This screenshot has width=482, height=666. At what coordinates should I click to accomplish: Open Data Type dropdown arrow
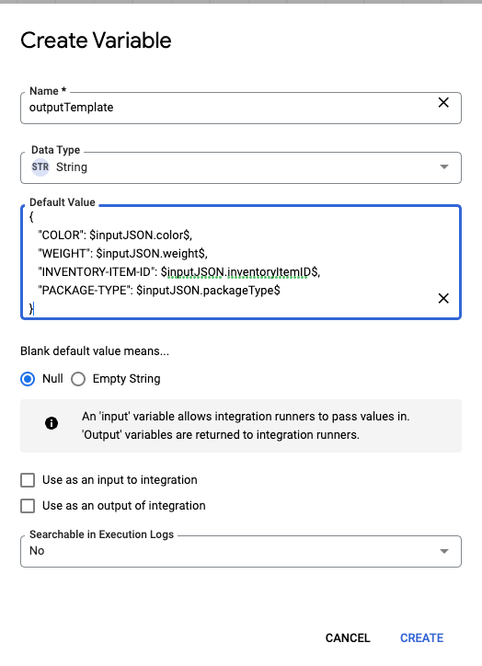444,167
